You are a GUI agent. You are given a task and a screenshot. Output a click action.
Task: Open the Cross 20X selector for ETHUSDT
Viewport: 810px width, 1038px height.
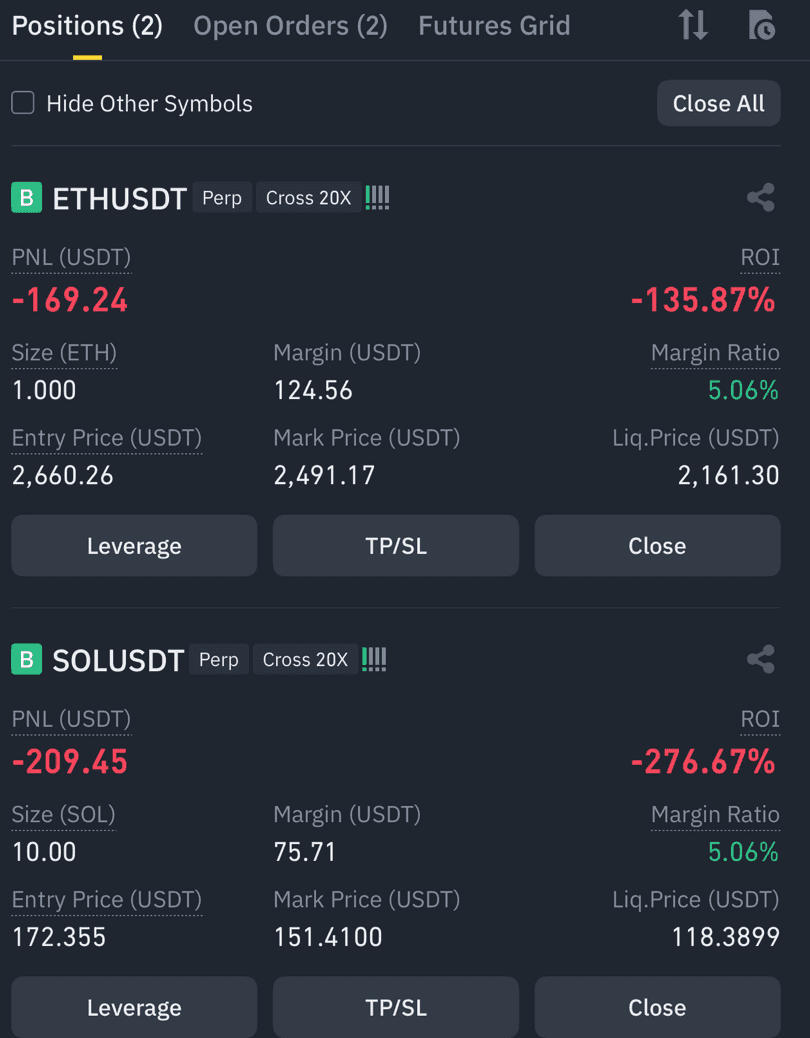tap(308, 198)
